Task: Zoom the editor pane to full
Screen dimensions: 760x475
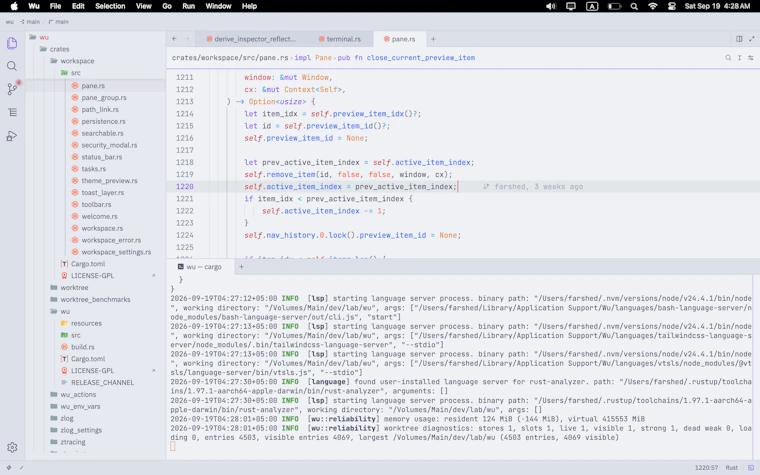Action: pos(752,39)
